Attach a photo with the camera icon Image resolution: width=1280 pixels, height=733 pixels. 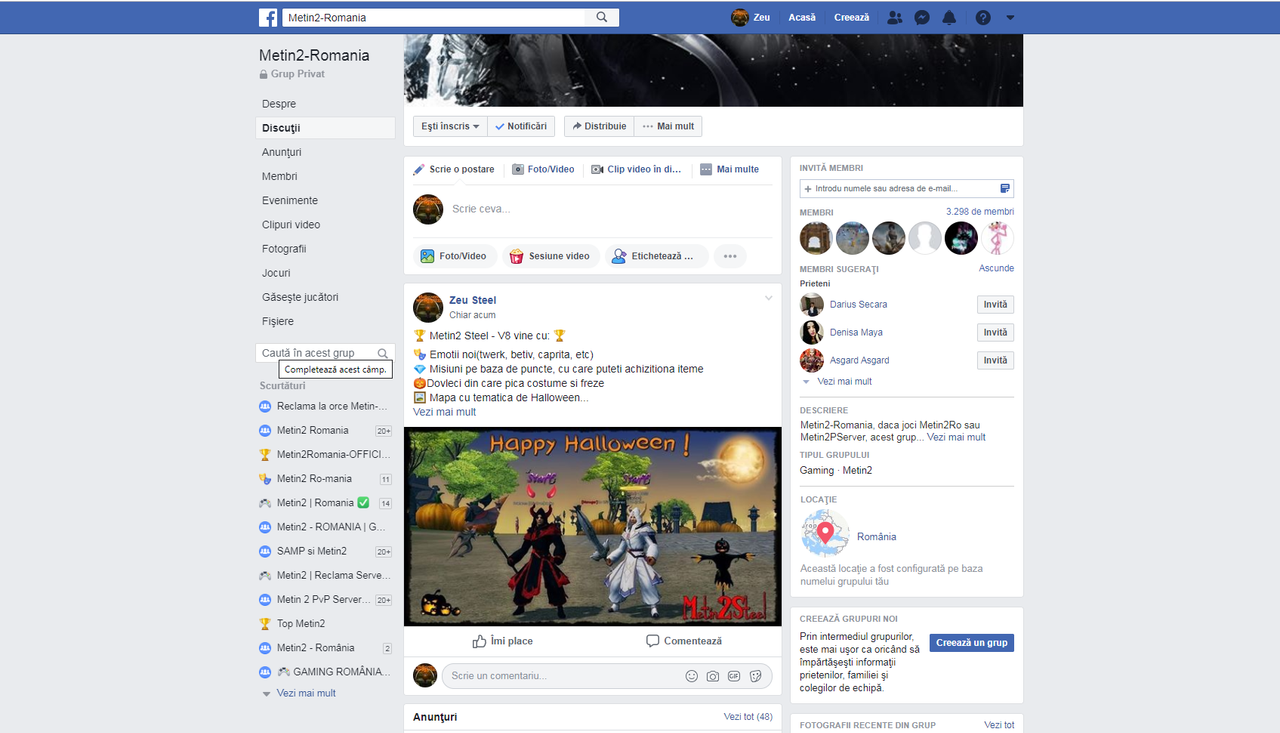(712, 676)
